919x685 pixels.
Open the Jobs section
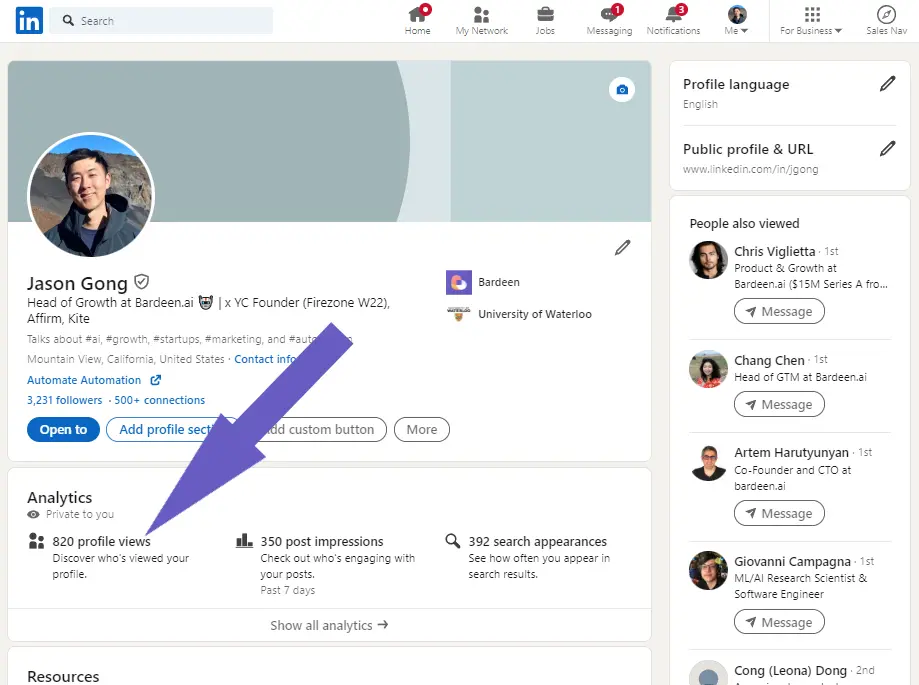tap(545, 21)
